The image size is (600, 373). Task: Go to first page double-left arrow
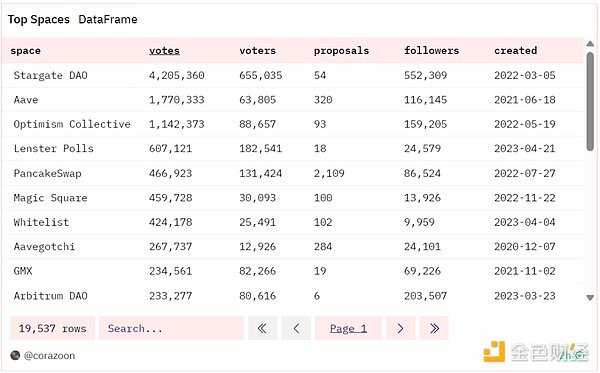262,328
